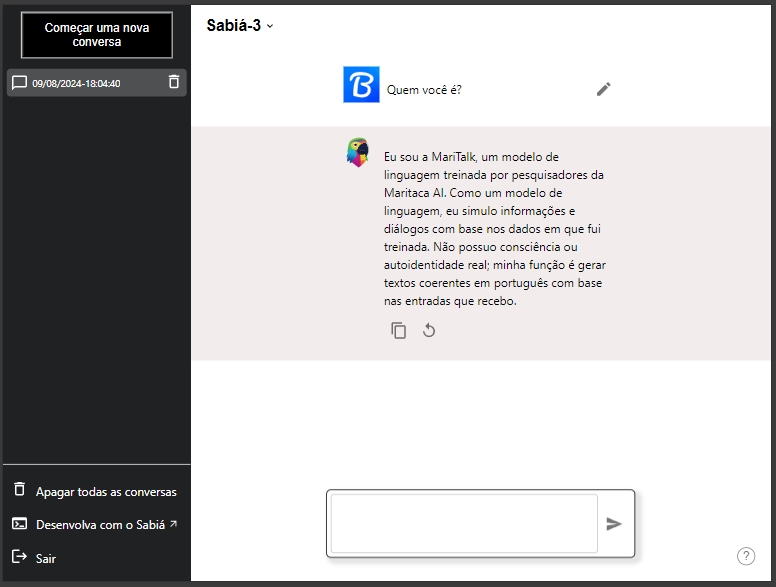
Task: Start a new conversation with Começar uma nova conversa
Action: click(97, 35)
